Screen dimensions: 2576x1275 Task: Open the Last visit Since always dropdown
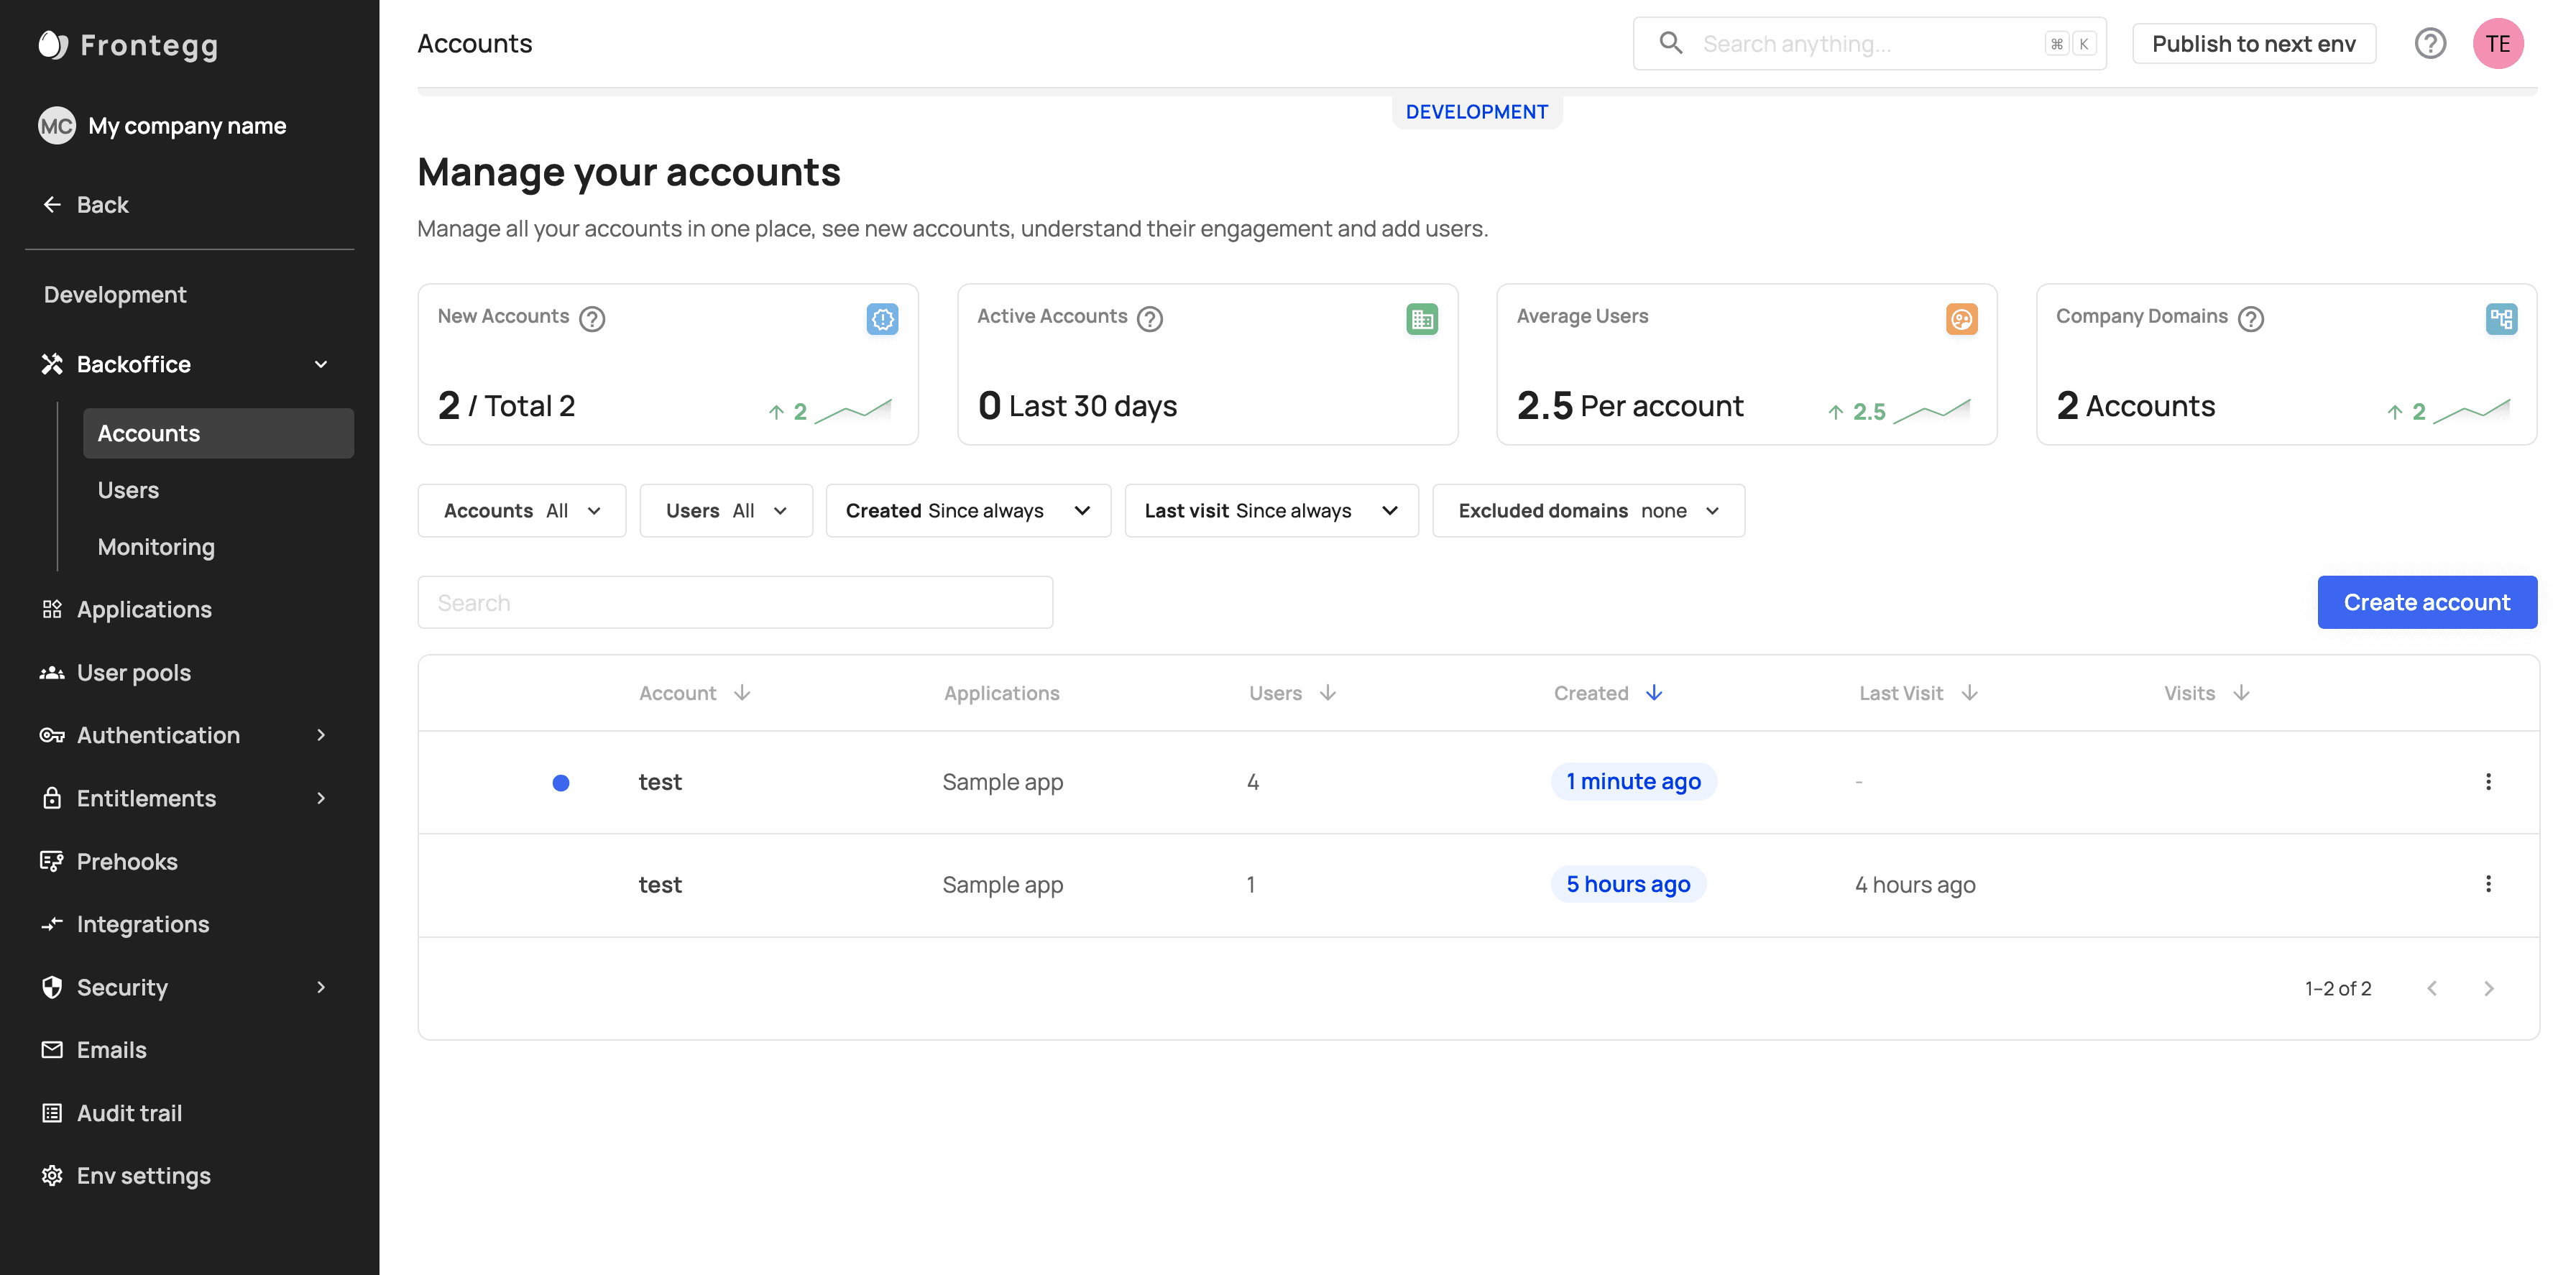(x=1271, y=511)
